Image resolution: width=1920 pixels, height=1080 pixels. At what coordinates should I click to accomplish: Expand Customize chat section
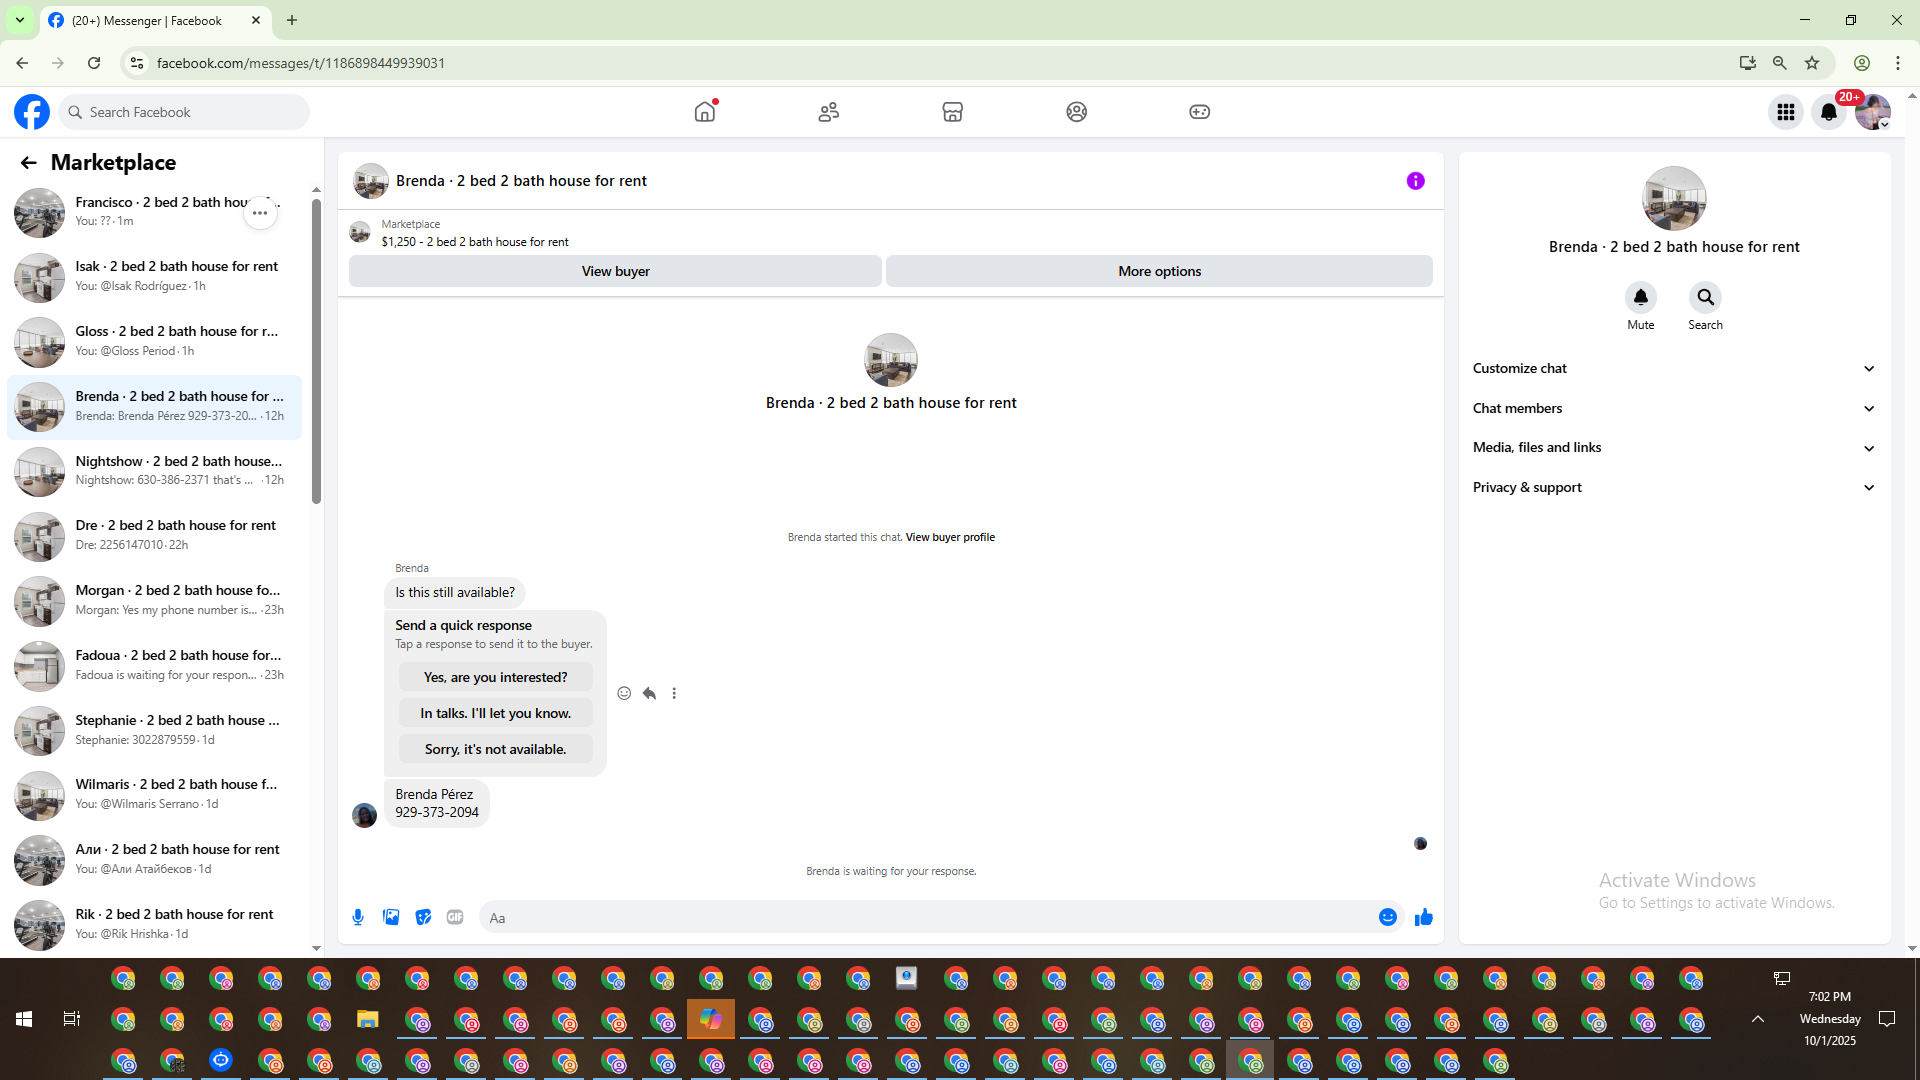pos(1674,369)
